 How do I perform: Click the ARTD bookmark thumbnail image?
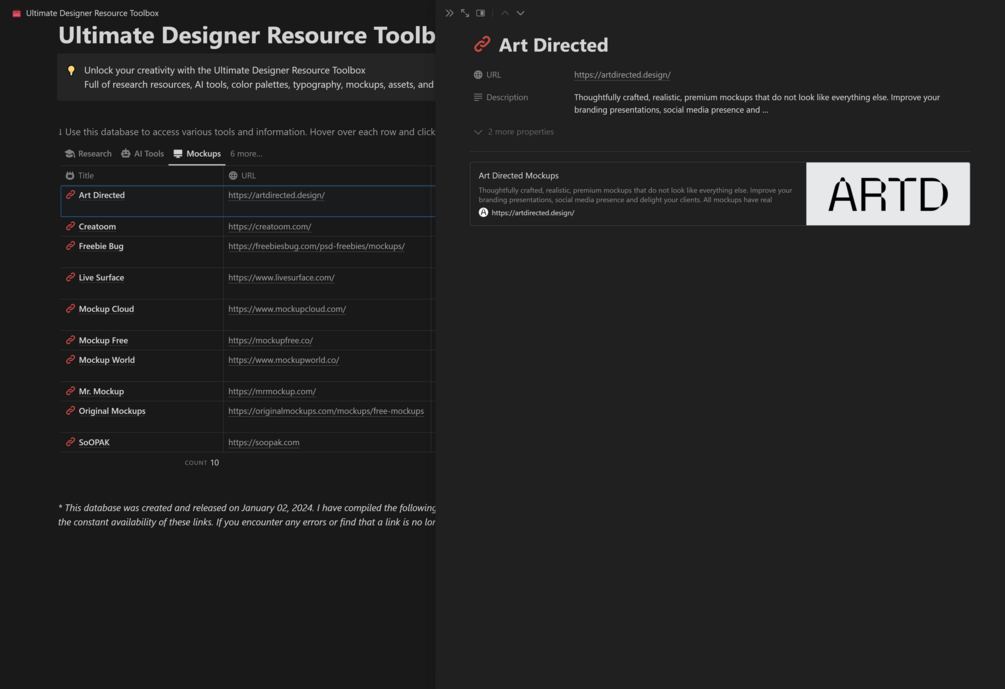[x=888, y=194]
